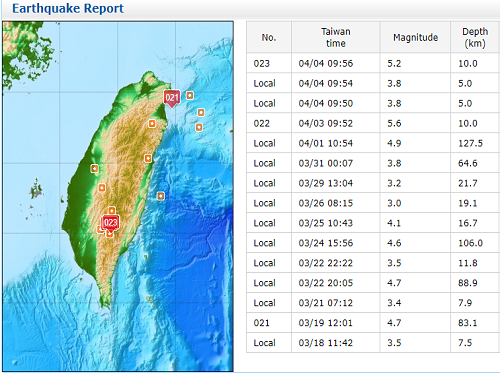
Task: Click depth value 11.8
Action: (468, 263)
